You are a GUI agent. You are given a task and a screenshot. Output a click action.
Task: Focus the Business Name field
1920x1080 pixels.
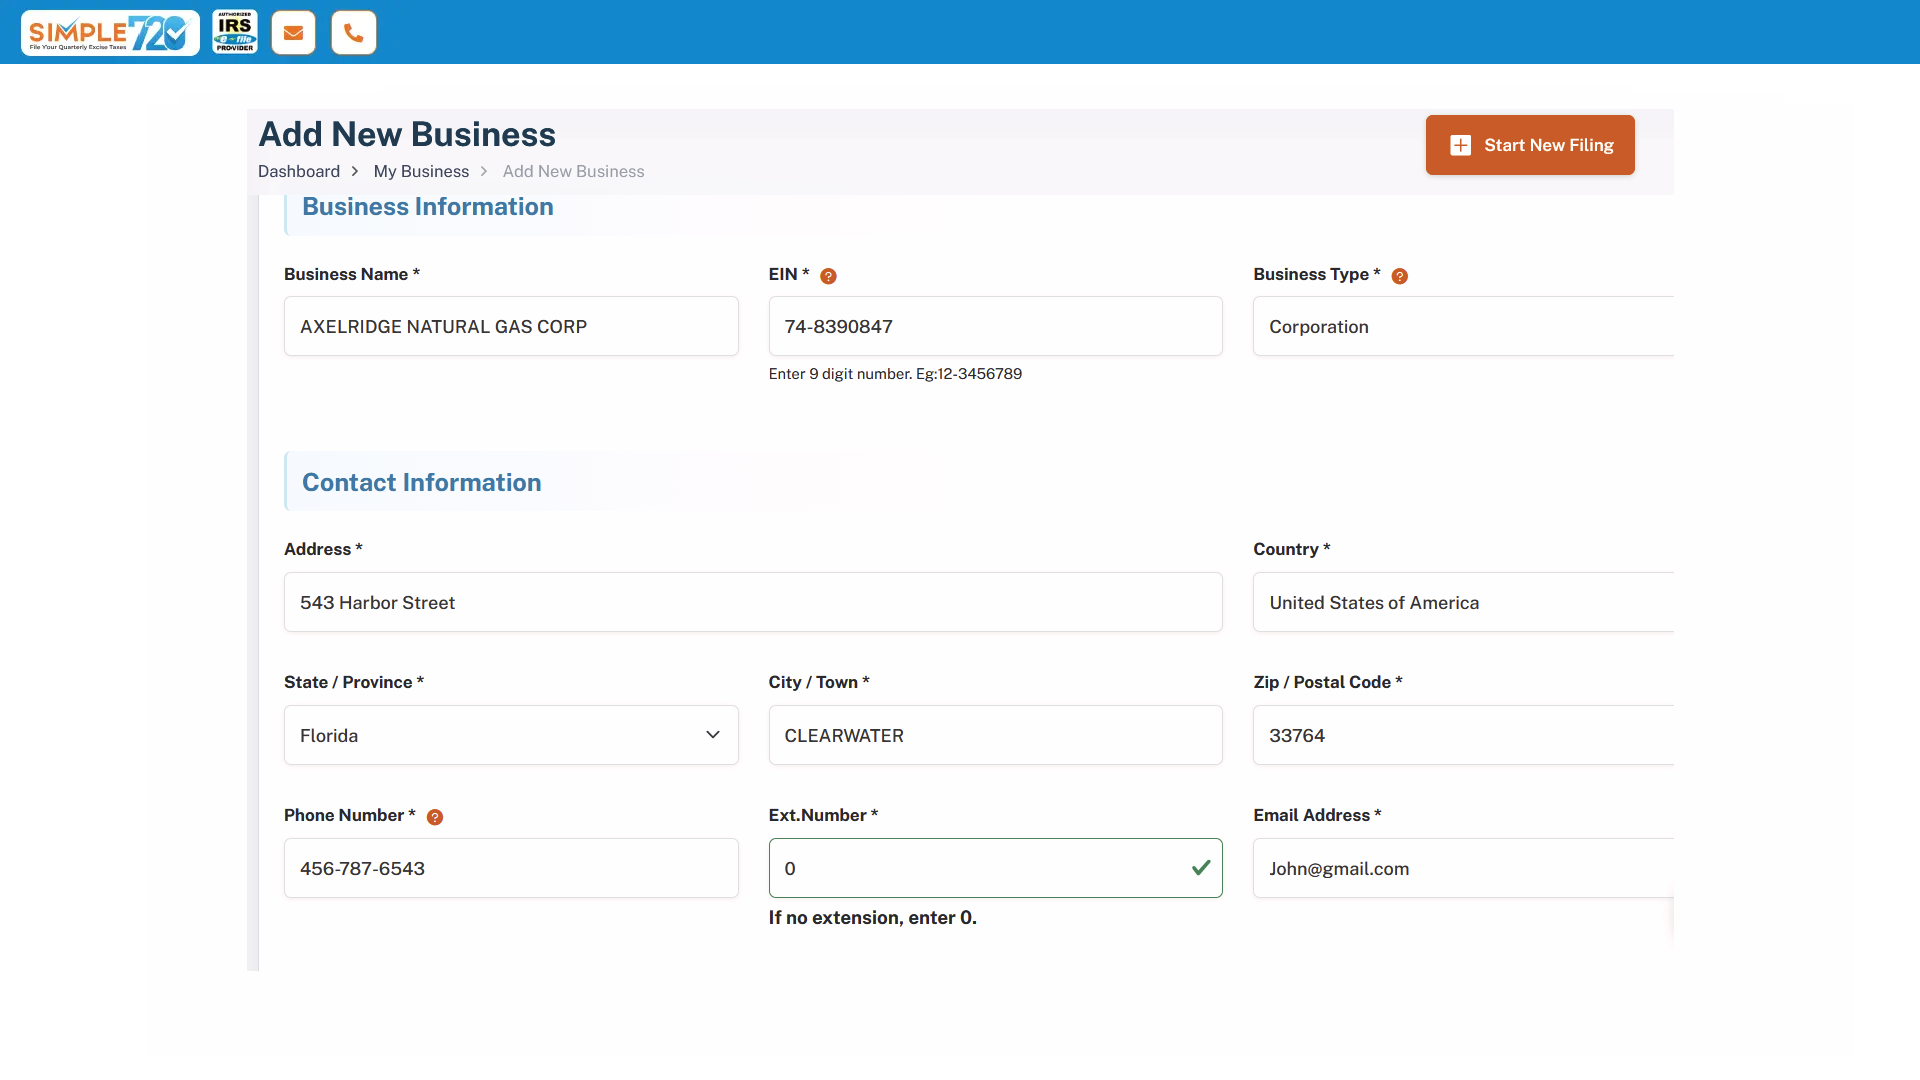coord(511,326)
